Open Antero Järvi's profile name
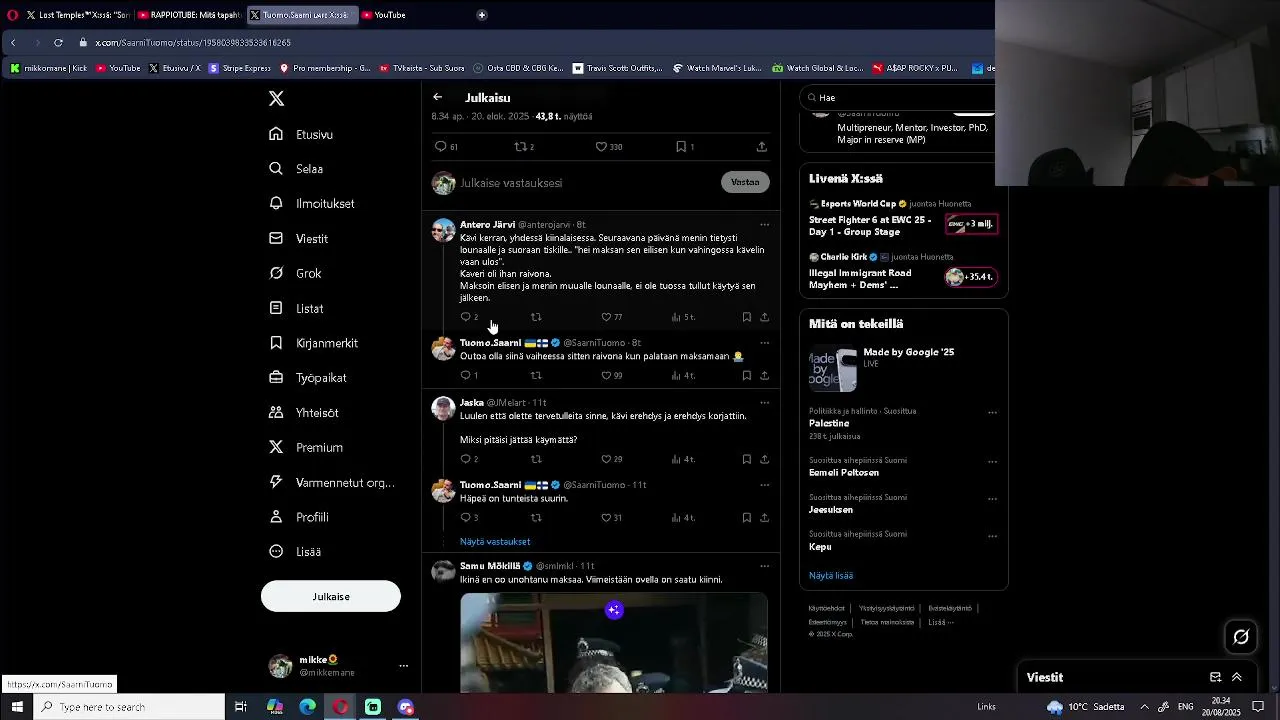This screenshot has height=720, width=1280. pos(487,225)
